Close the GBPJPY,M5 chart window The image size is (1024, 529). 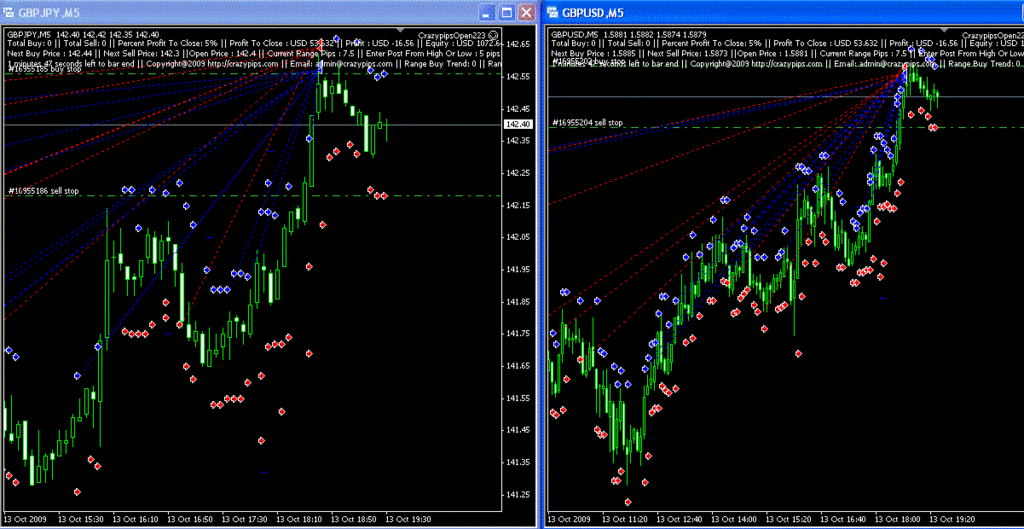coord(526,12)
